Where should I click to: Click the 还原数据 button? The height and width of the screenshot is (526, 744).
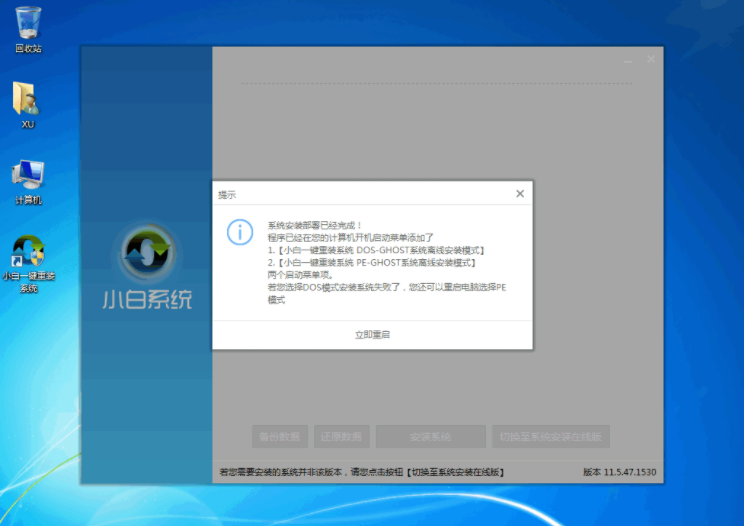342,436
